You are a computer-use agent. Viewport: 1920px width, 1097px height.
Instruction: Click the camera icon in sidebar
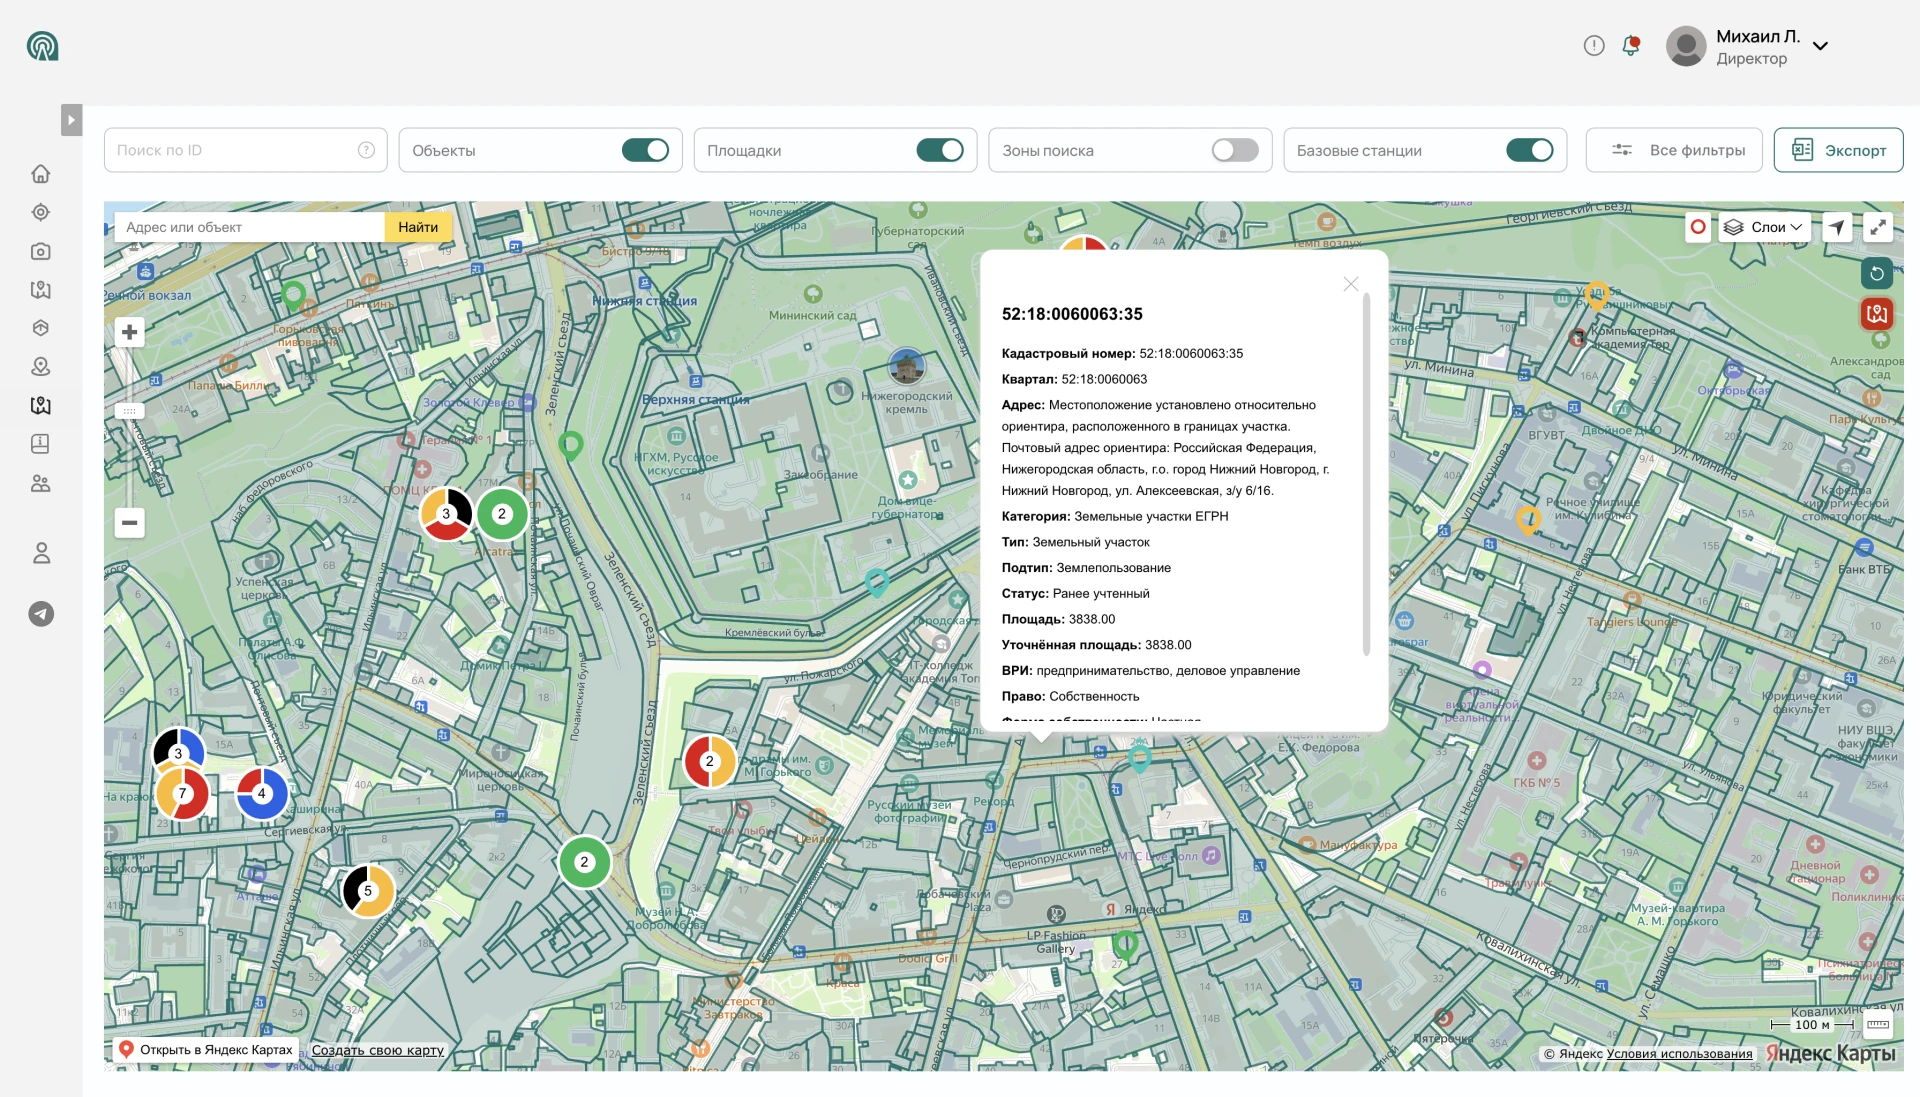coord(40,251)
